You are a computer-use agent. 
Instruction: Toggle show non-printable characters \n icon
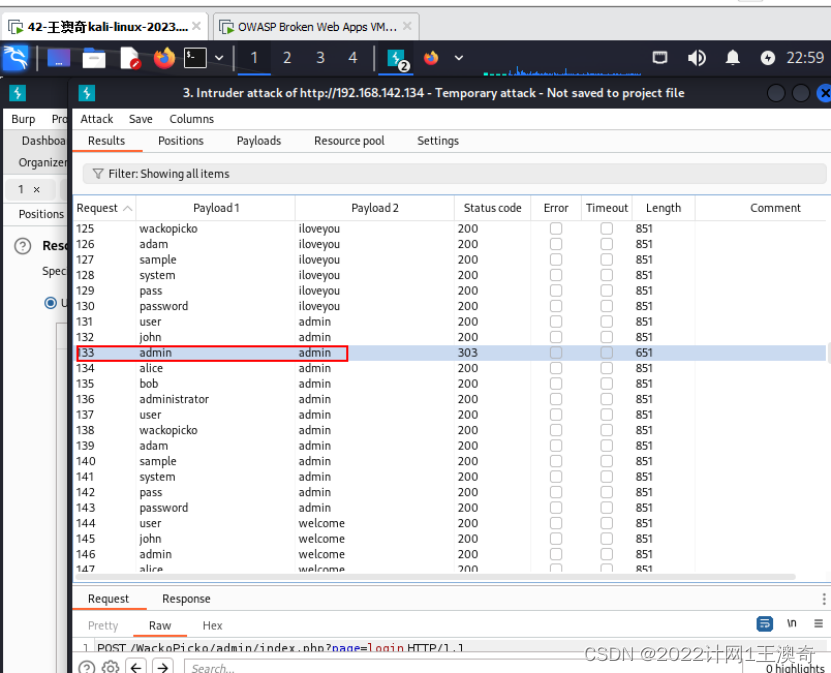[791, 624]
